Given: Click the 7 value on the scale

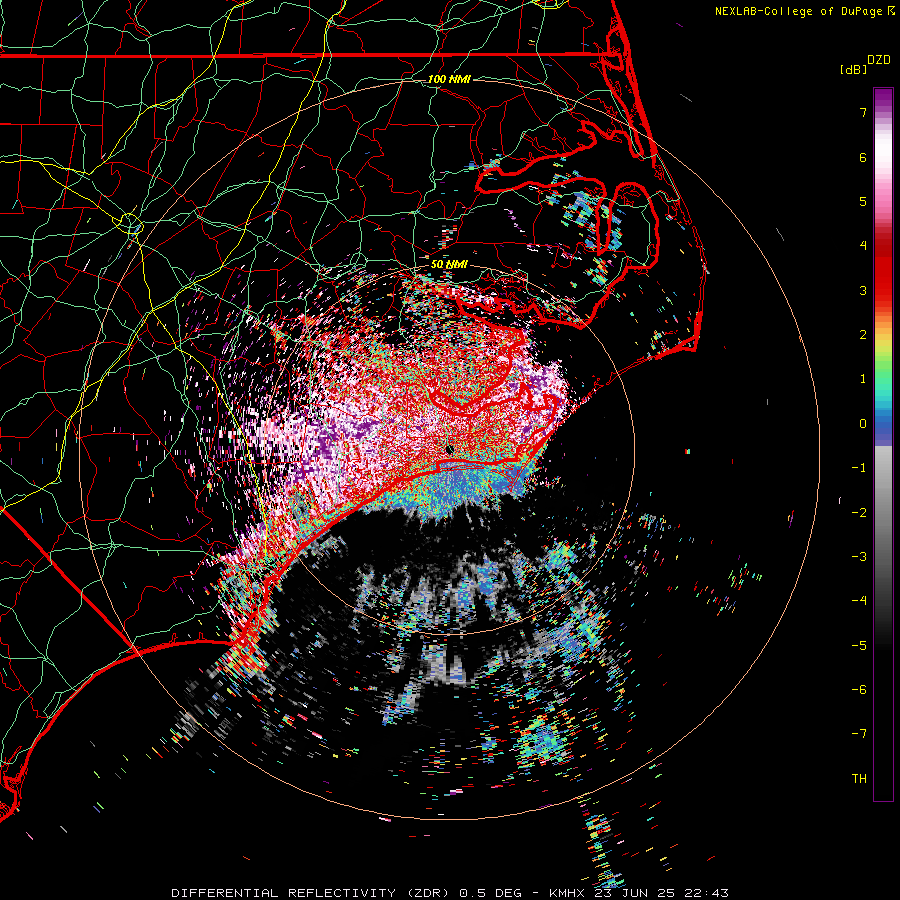Looking at the screenshot, I should pos(863,112).
